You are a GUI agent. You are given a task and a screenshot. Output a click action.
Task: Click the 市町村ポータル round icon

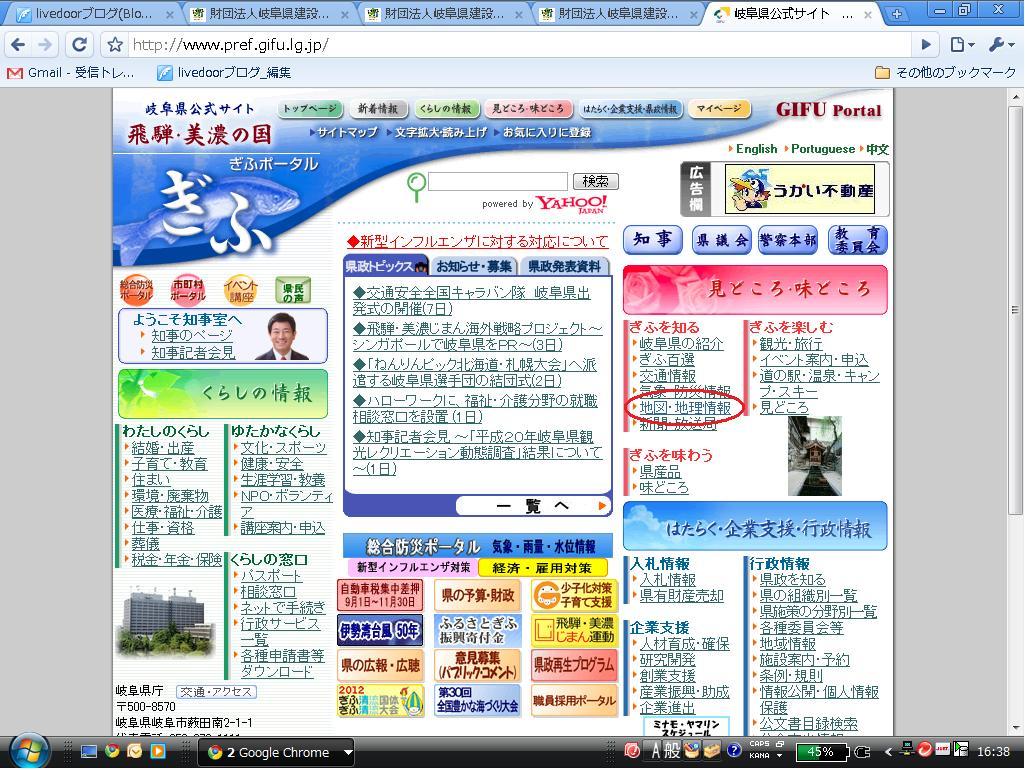tap(188, 290)
